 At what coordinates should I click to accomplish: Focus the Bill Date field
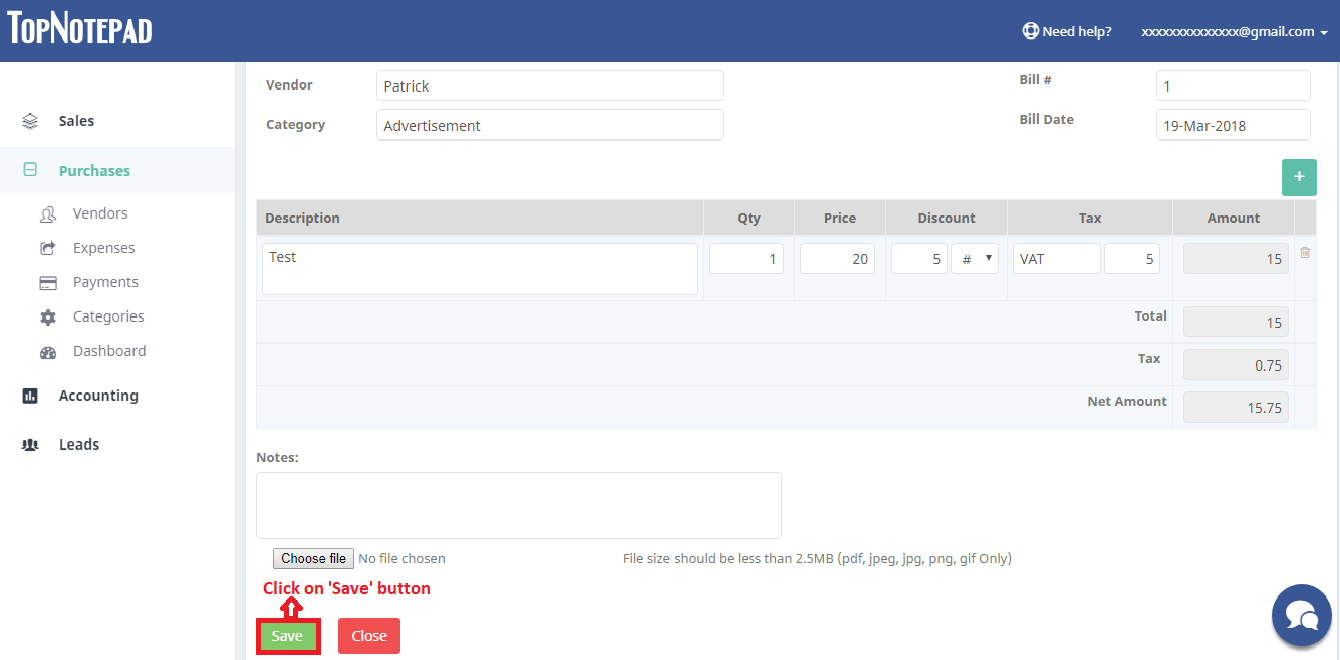(x=1233, y=125)
